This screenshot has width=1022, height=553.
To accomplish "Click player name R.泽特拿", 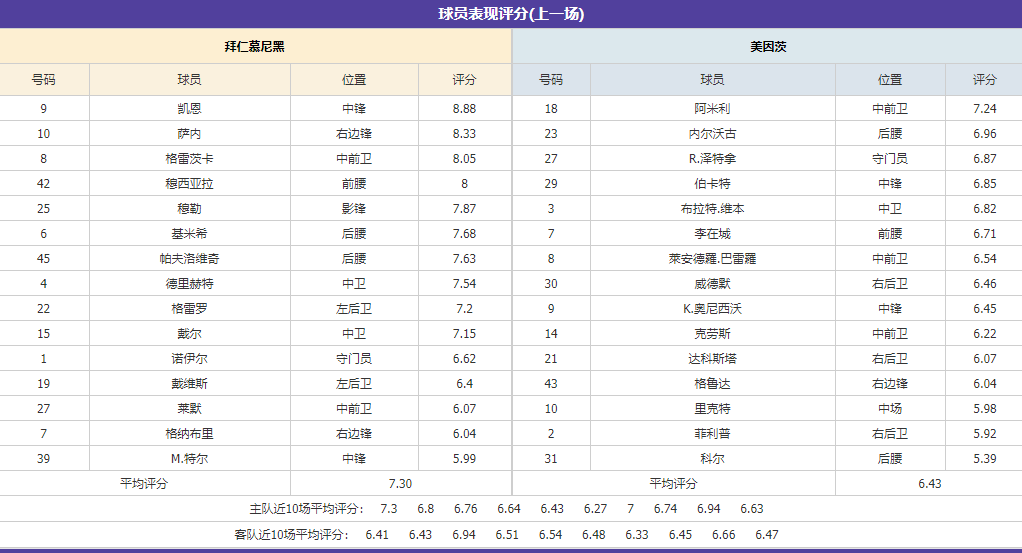I will [712, 158].
